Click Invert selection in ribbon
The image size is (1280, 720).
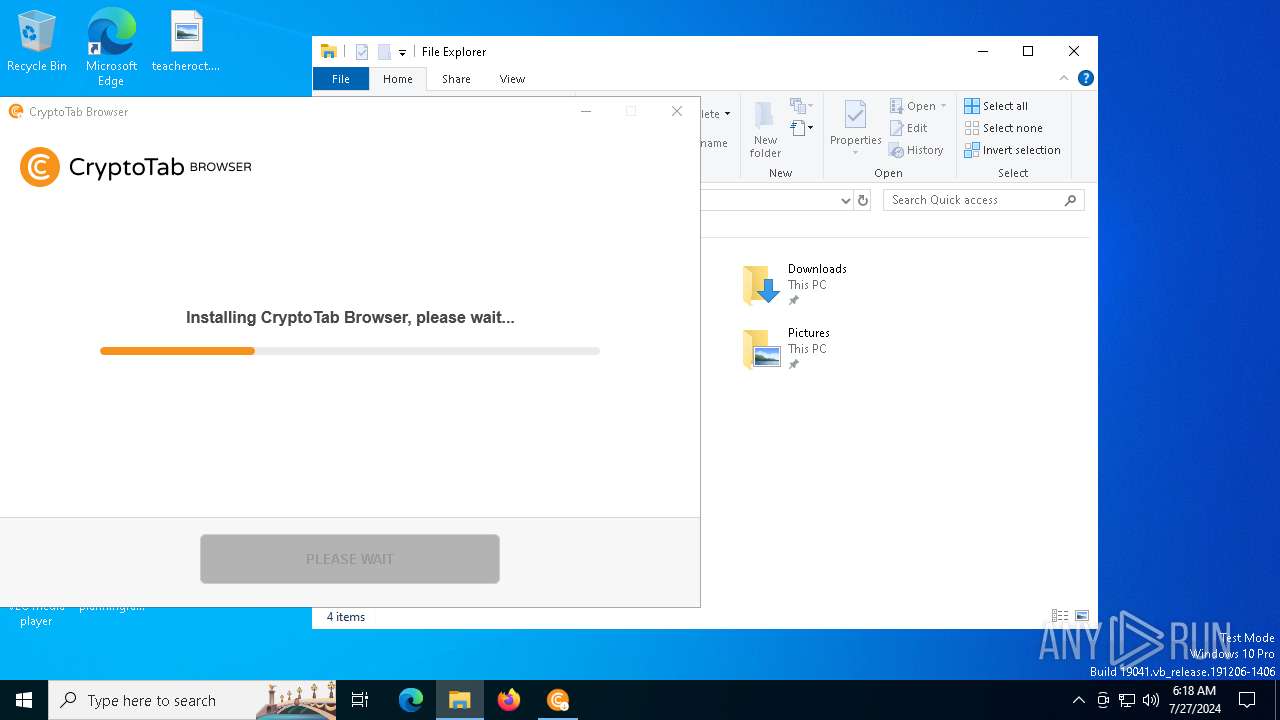coord(1012,150)
